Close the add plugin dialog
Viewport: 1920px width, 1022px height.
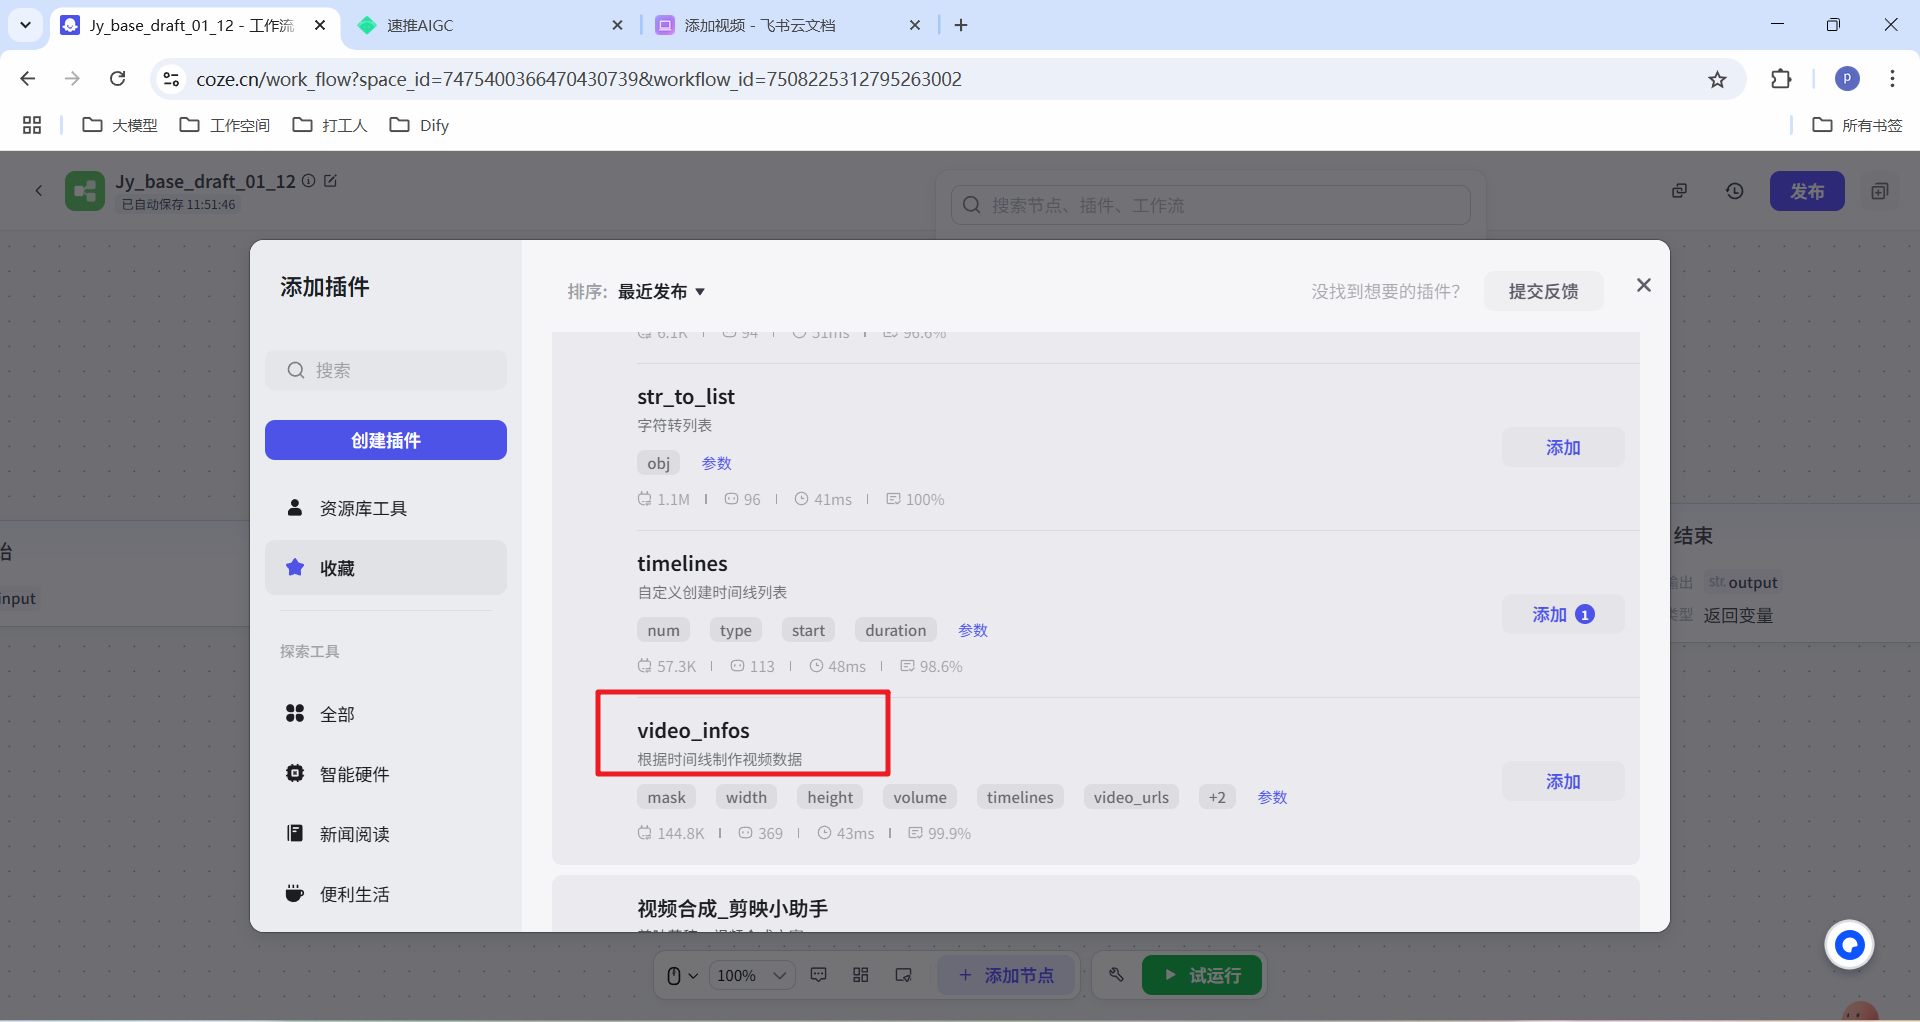coord(1643,286)
